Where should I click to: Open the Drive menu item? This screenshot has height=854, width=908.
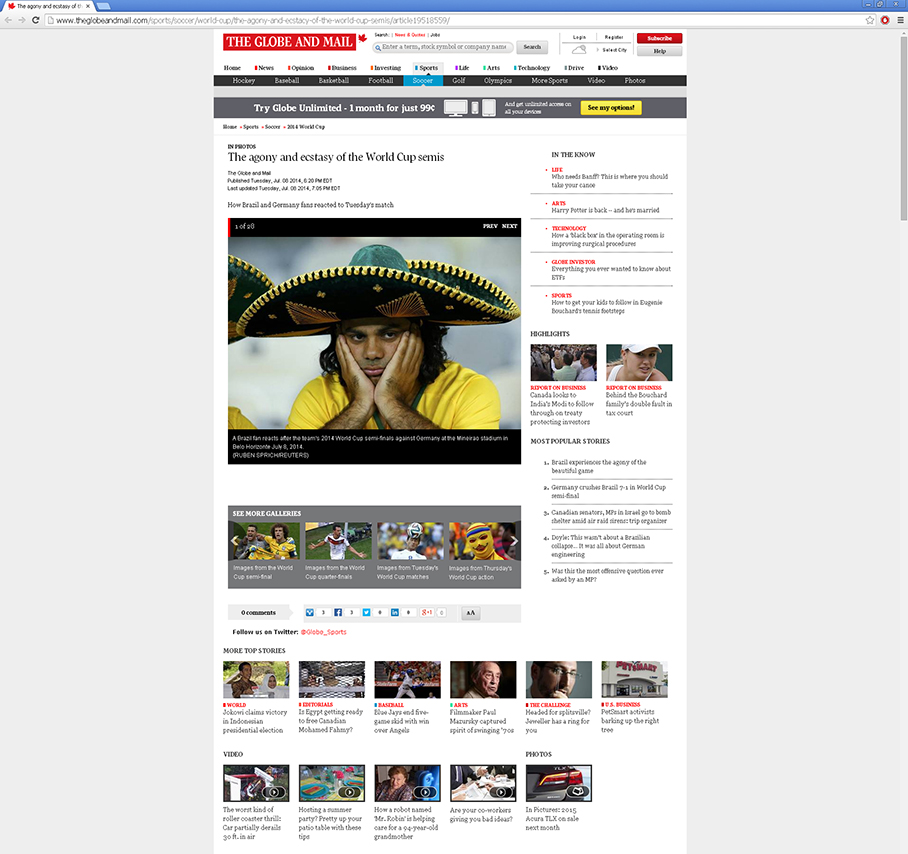574,68
